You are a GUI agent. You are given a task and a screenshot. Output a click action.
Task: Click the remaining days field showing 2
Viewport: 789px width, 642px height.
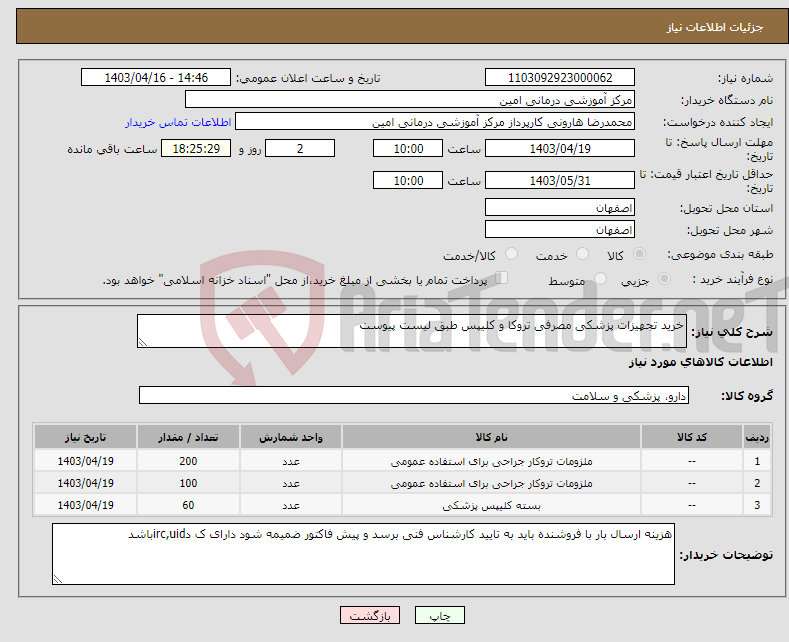(300, 148)
